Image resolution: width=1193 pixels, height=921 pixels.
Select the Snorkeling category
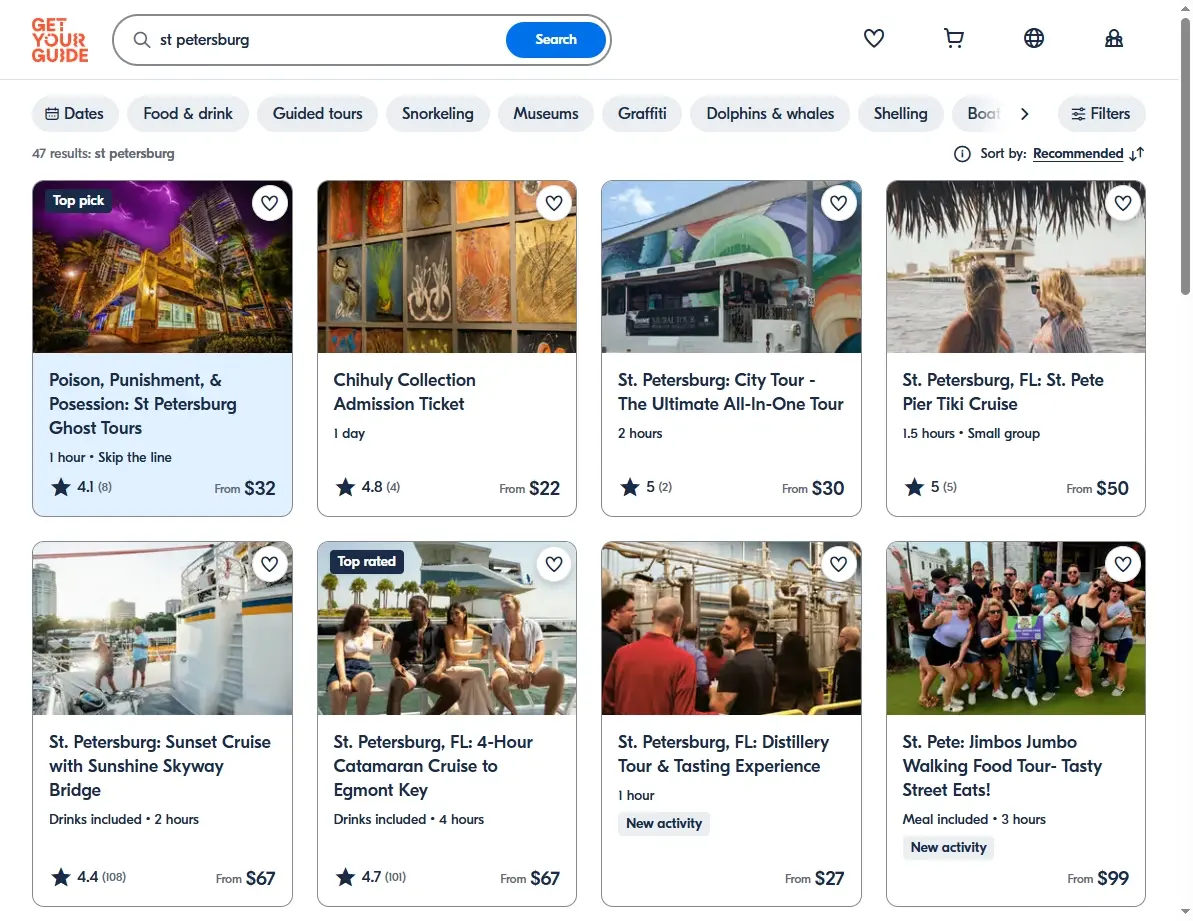pos(437,114)
